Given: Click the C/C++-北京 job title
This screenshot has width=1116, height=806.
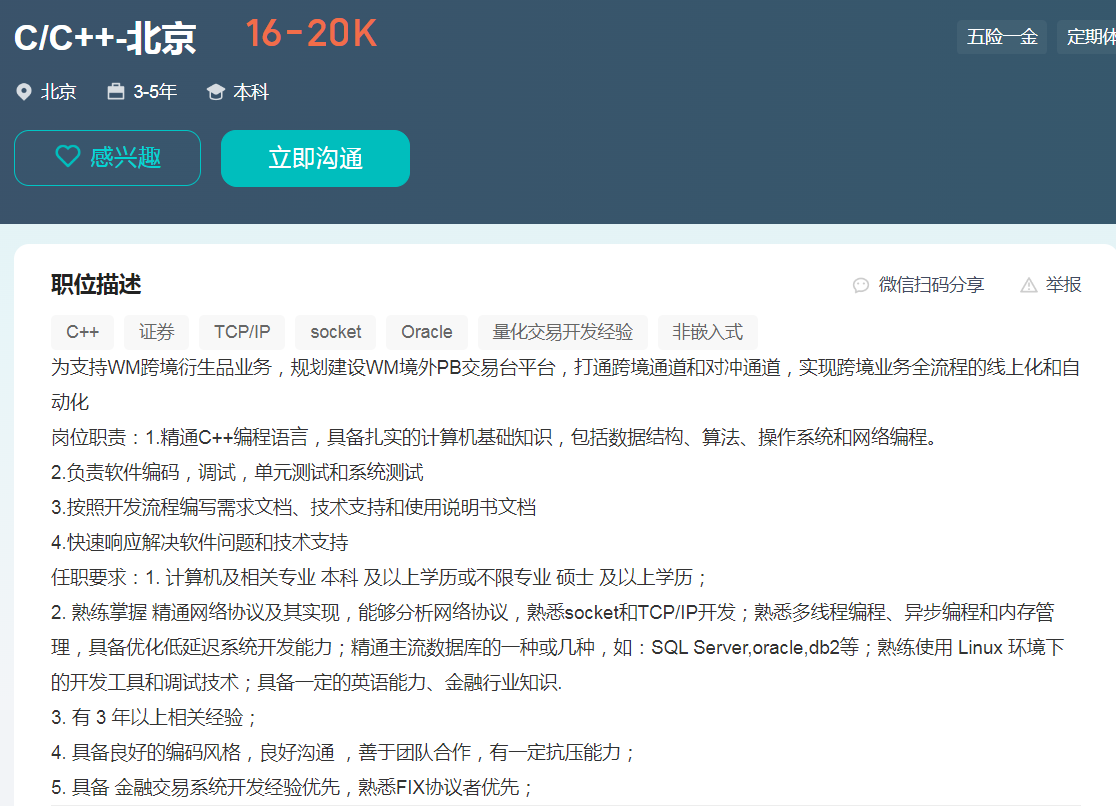Looking at the screenshot, I should tap(105, 38).
